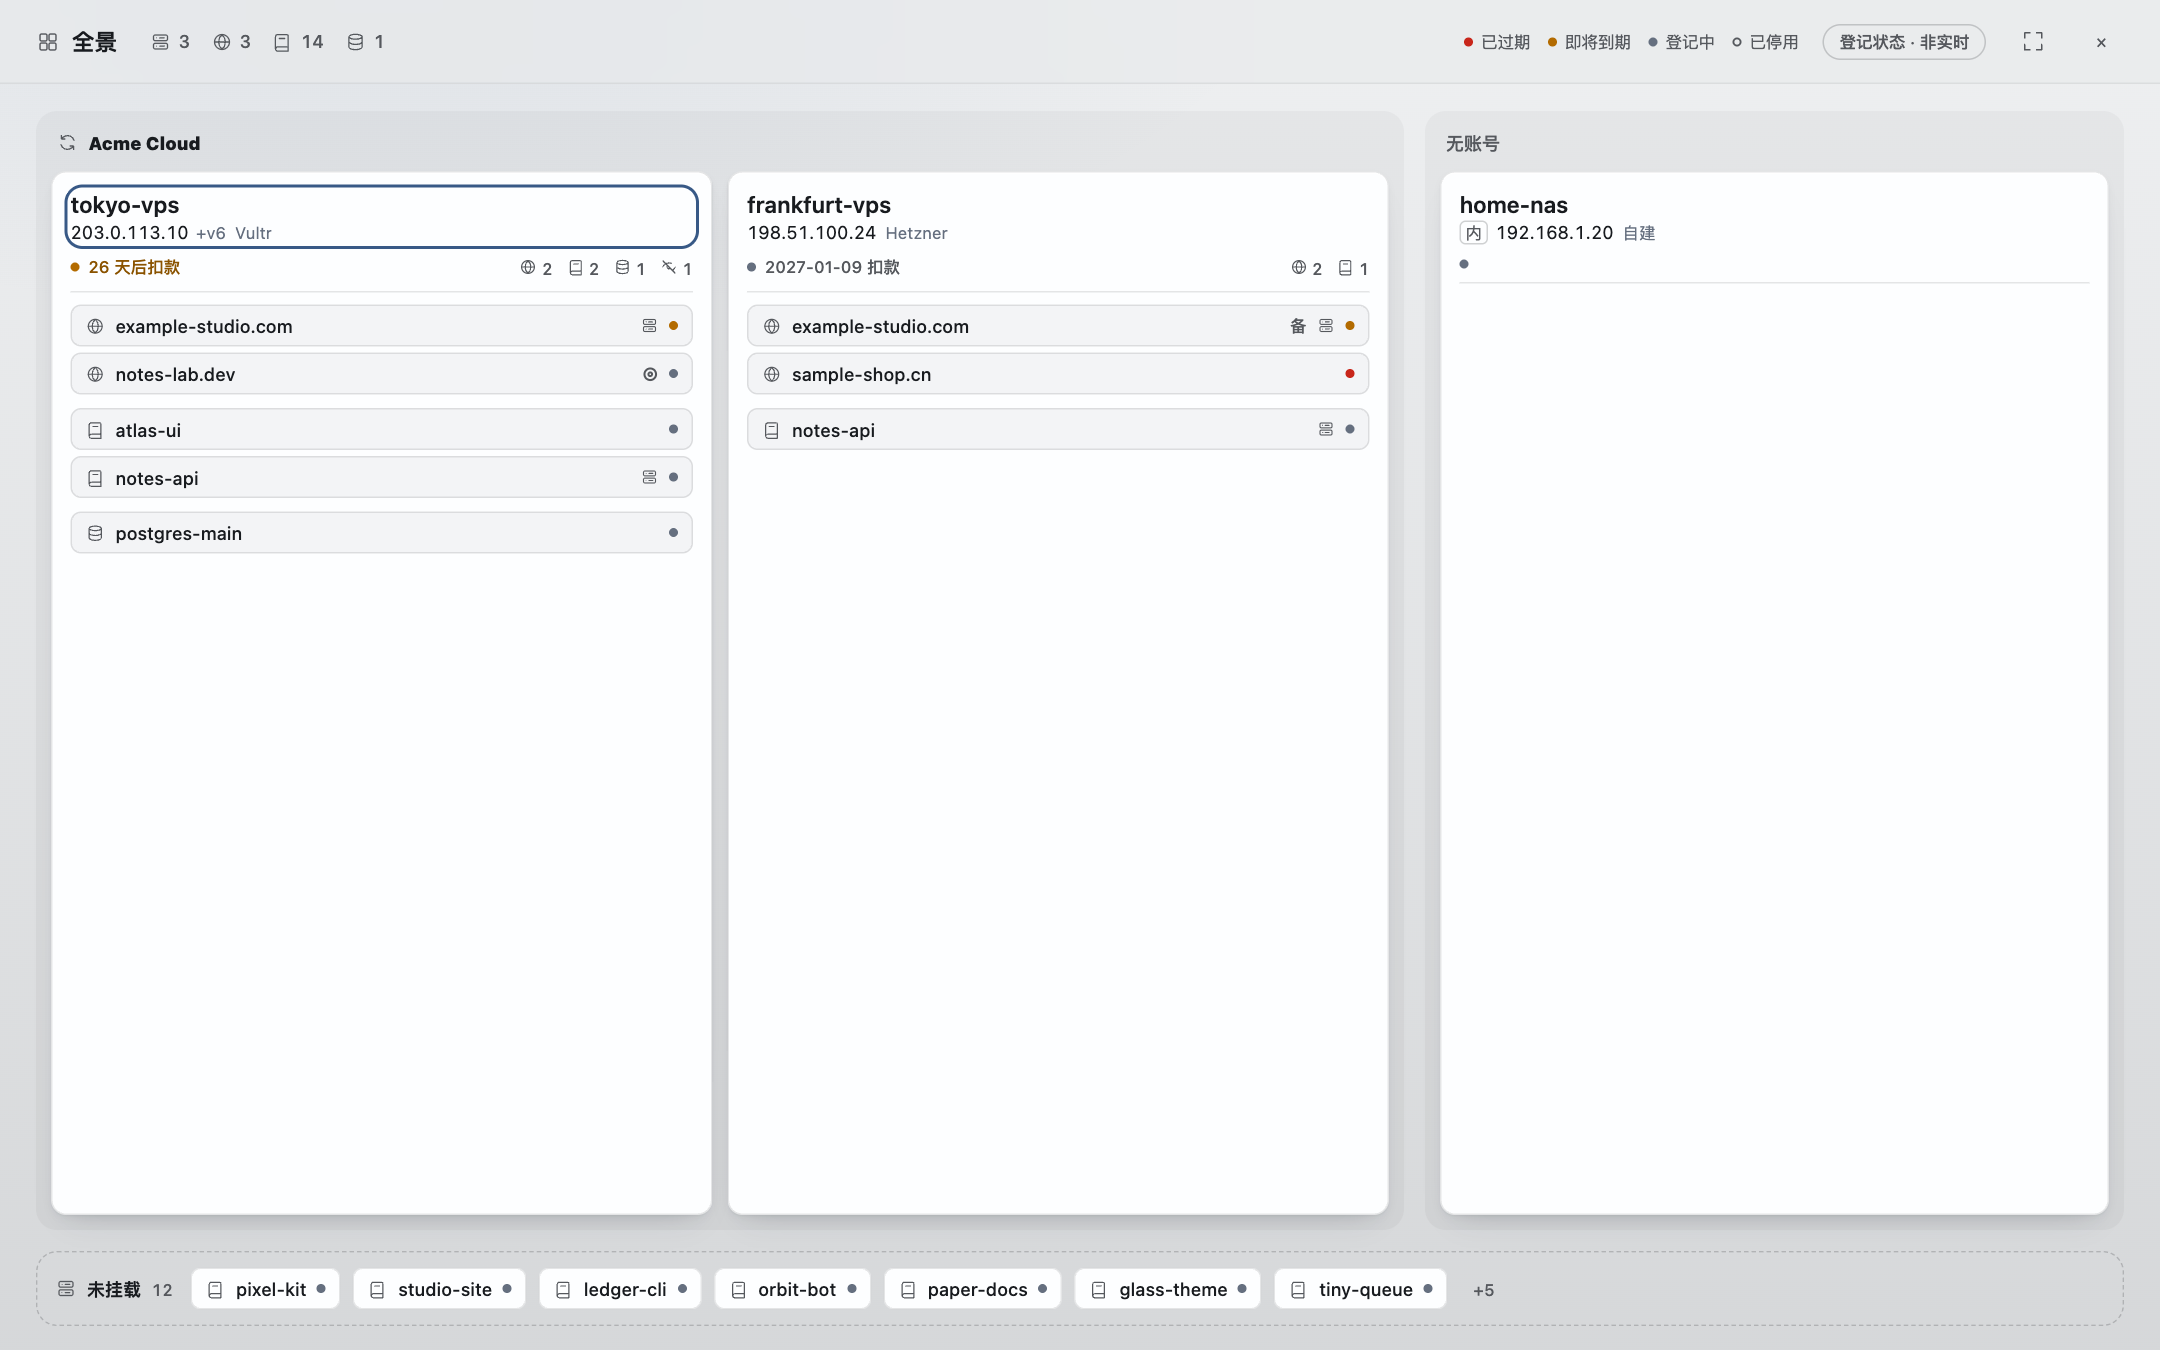Expand the +5 more unmounted items
Viewport: 2160px width, 1350px height.
point(1484,1290)
